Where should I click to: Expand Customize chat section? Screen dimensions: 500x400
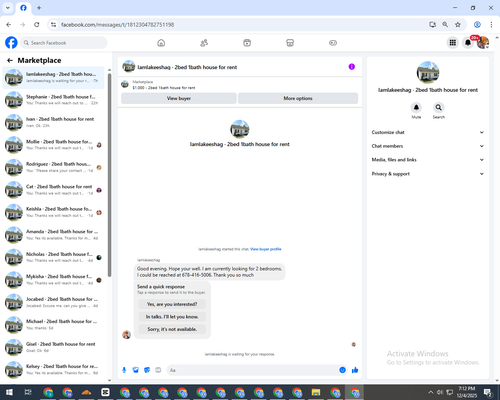[x=428, y=132]
